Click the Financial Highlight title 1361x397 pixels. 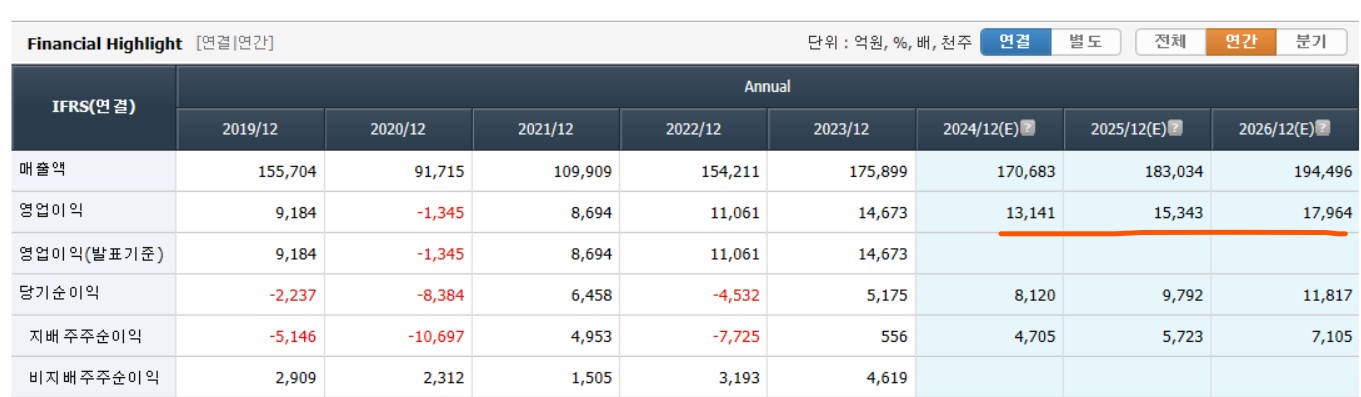click(105, 44)
